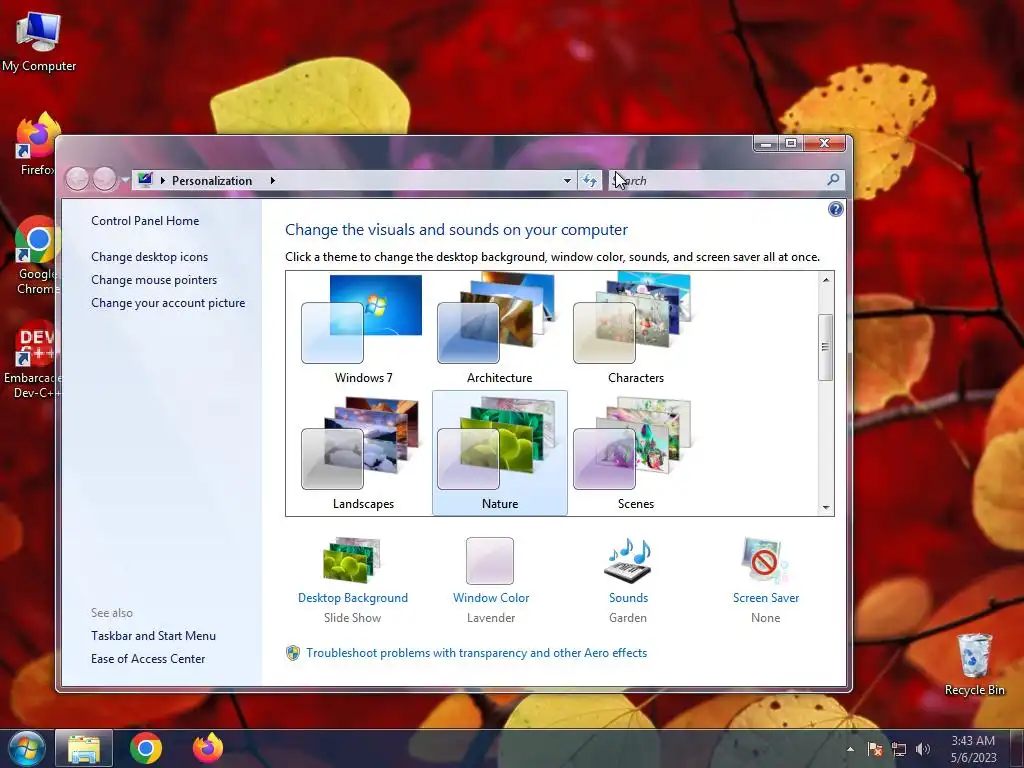
Task: Open Troubleshoot problems with transparency link
Action: 477,653
